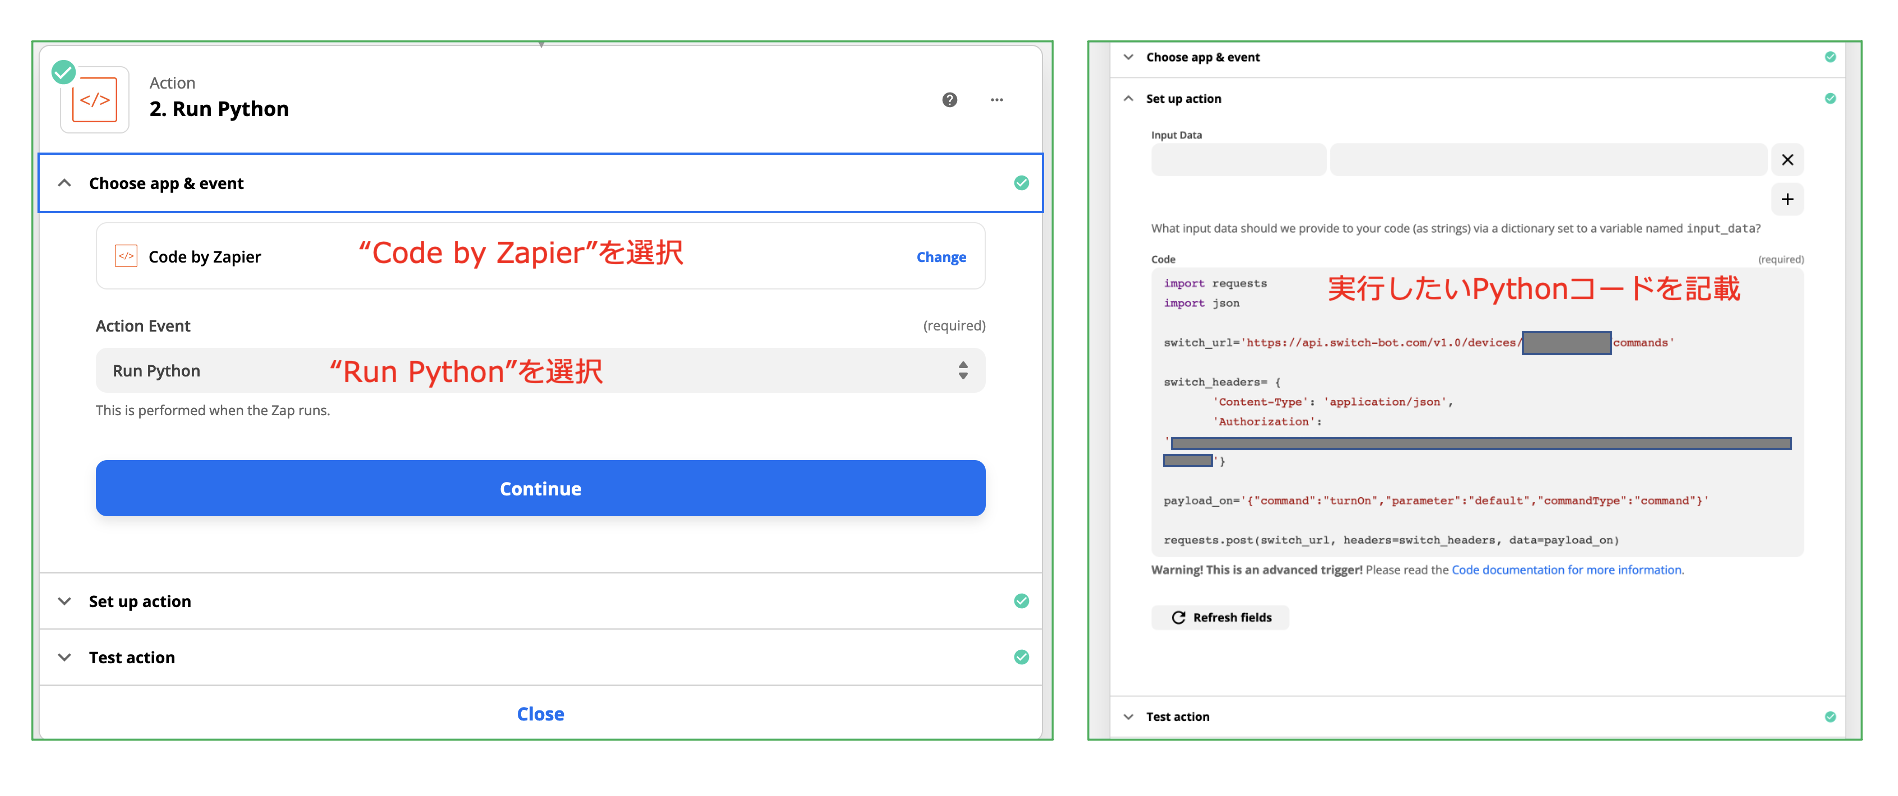Click the Action Event stepper arrows
The width and height of the screenshot is (1898, 796).
pos(963,370)
